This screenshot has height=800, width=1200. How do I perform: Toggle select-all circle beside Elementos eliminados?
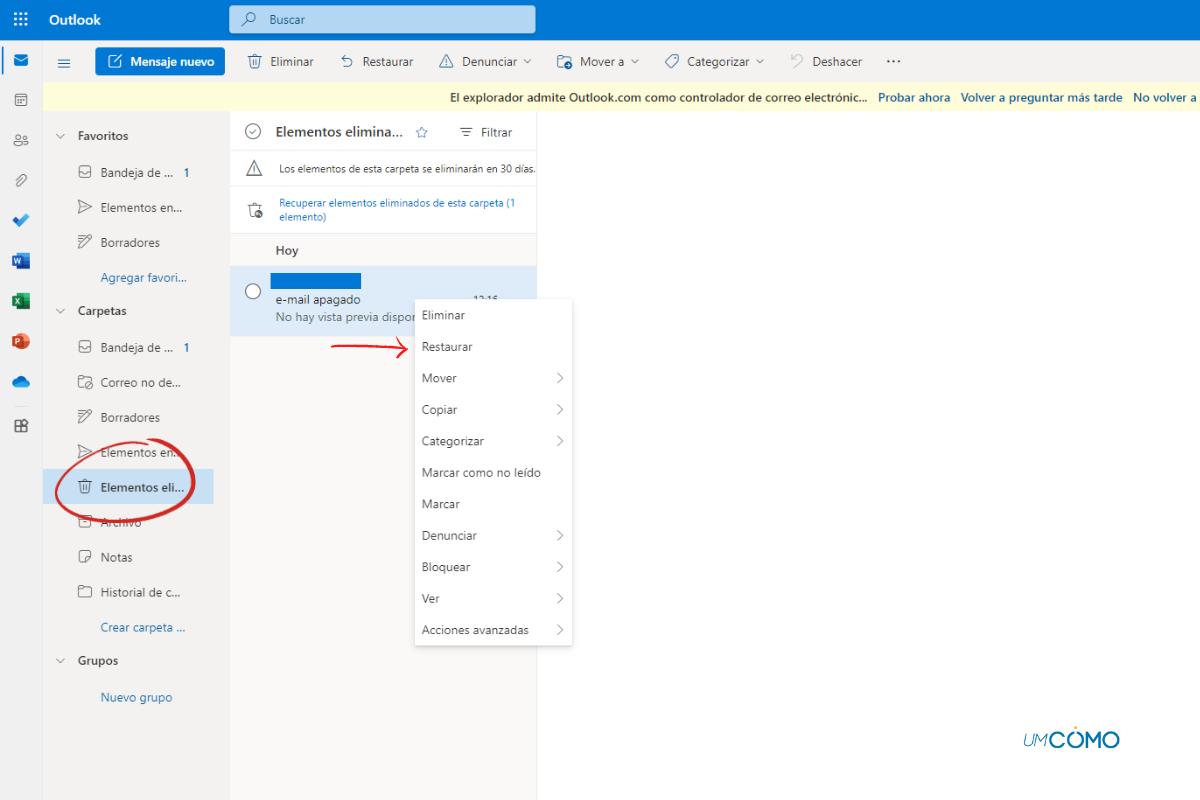253,132
